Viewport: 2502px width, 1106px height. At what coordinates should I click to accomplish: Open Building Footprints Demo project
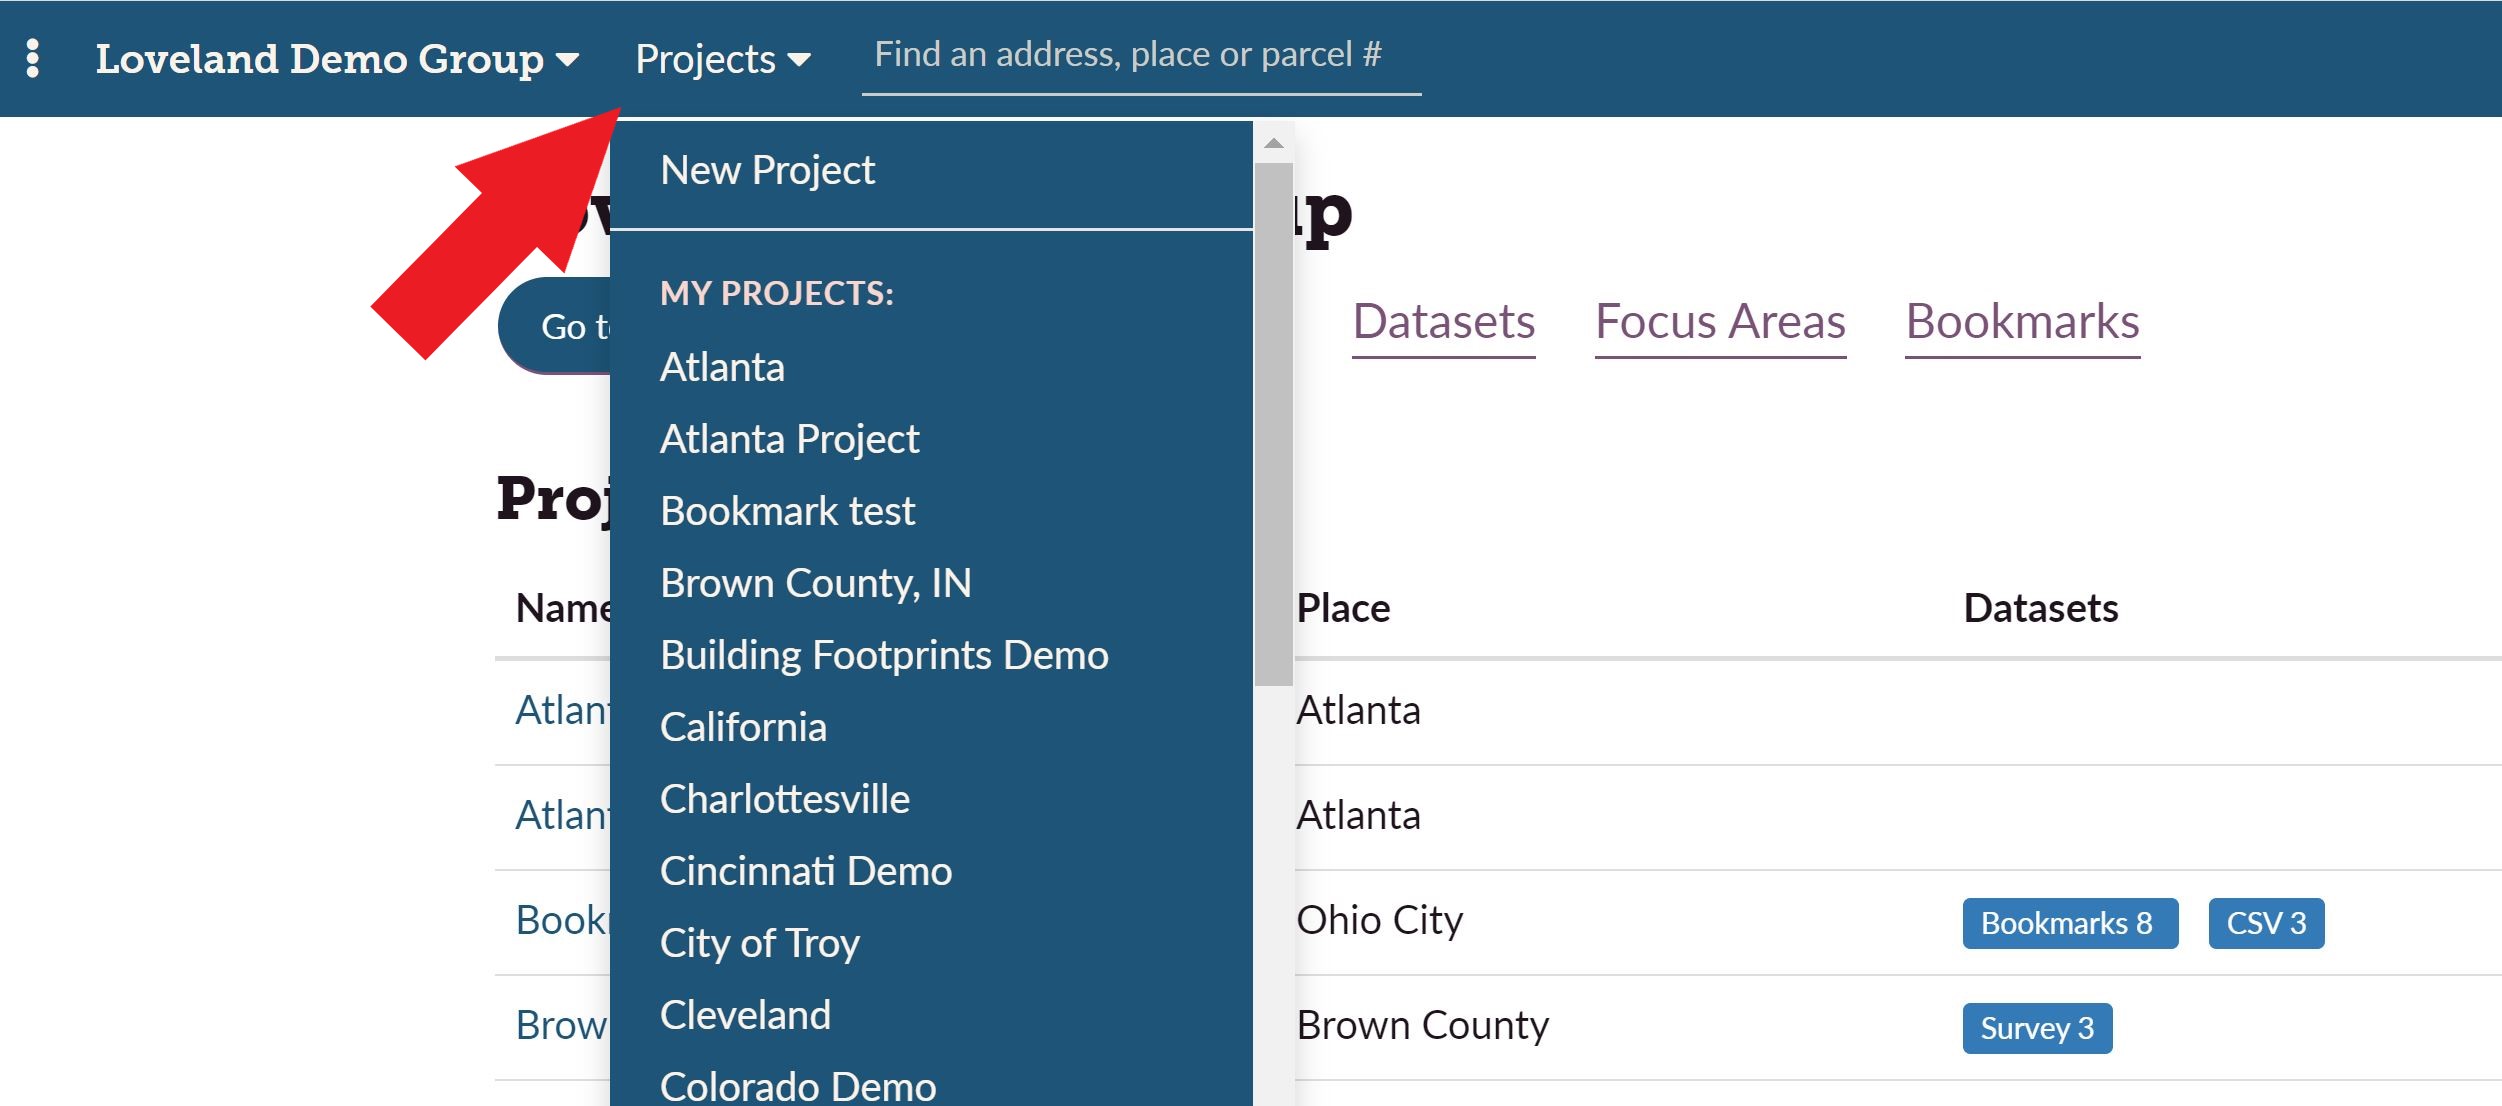tap(884, 655)
